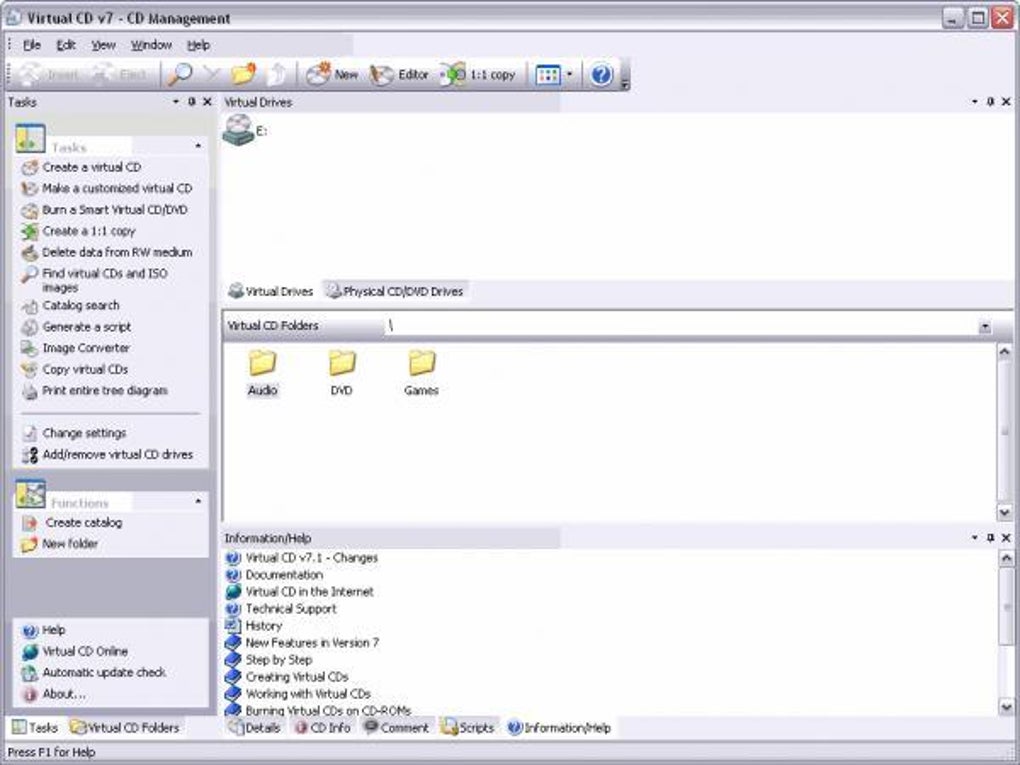Open Virtual Drives panel options arrow
Viewport: 1020px width, 765px height.
pyautogui.click(x=974, y=101)
